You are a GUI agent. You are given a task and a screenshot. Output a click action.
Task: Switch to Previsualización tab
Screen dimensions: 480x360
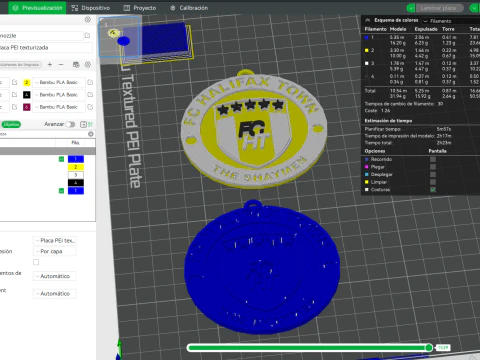pyautogui.click(x=37, y=8)
